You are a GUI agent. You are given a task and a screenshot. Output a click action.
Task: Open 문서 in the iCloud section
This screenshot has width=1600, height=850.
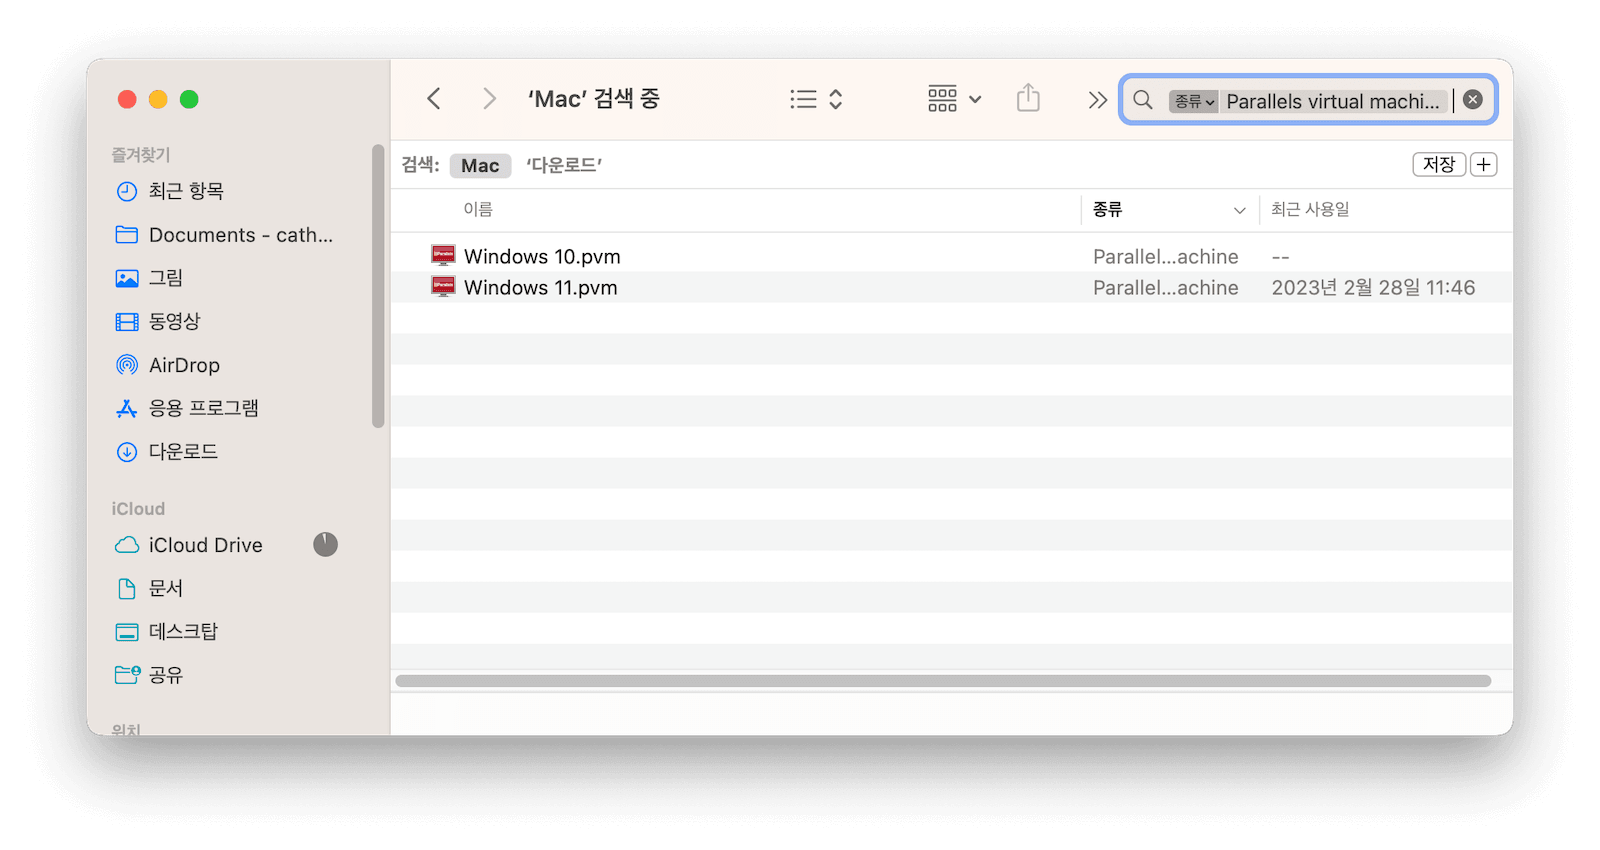click(166, 588)
